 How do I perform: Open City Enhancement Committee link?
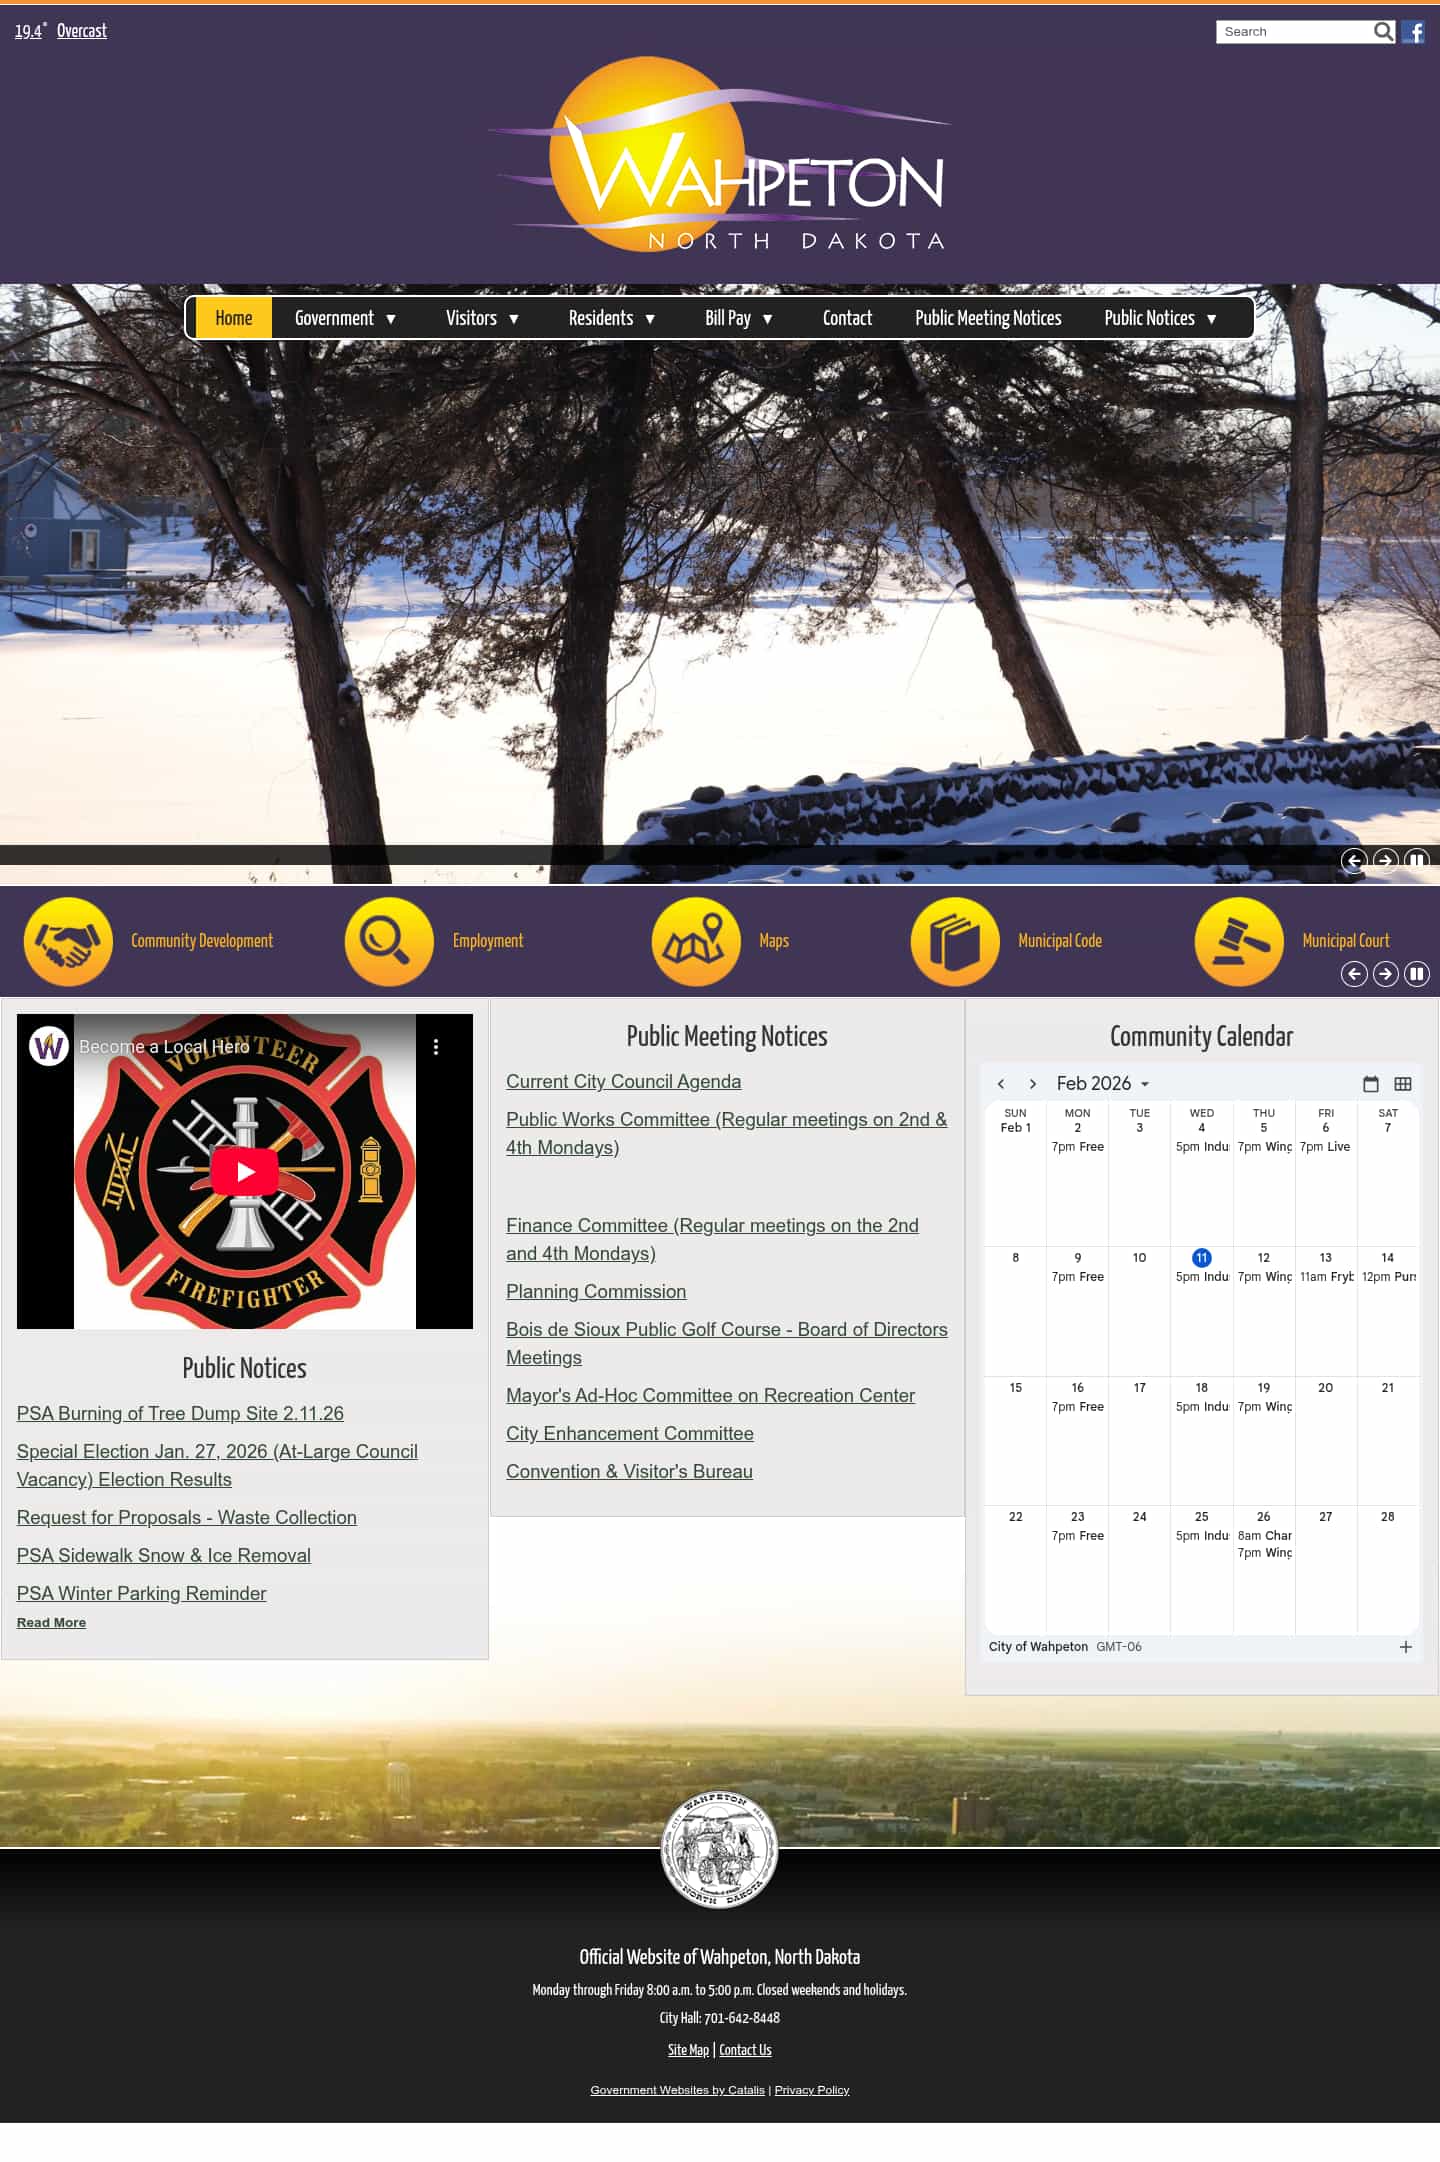point(630,1434)
